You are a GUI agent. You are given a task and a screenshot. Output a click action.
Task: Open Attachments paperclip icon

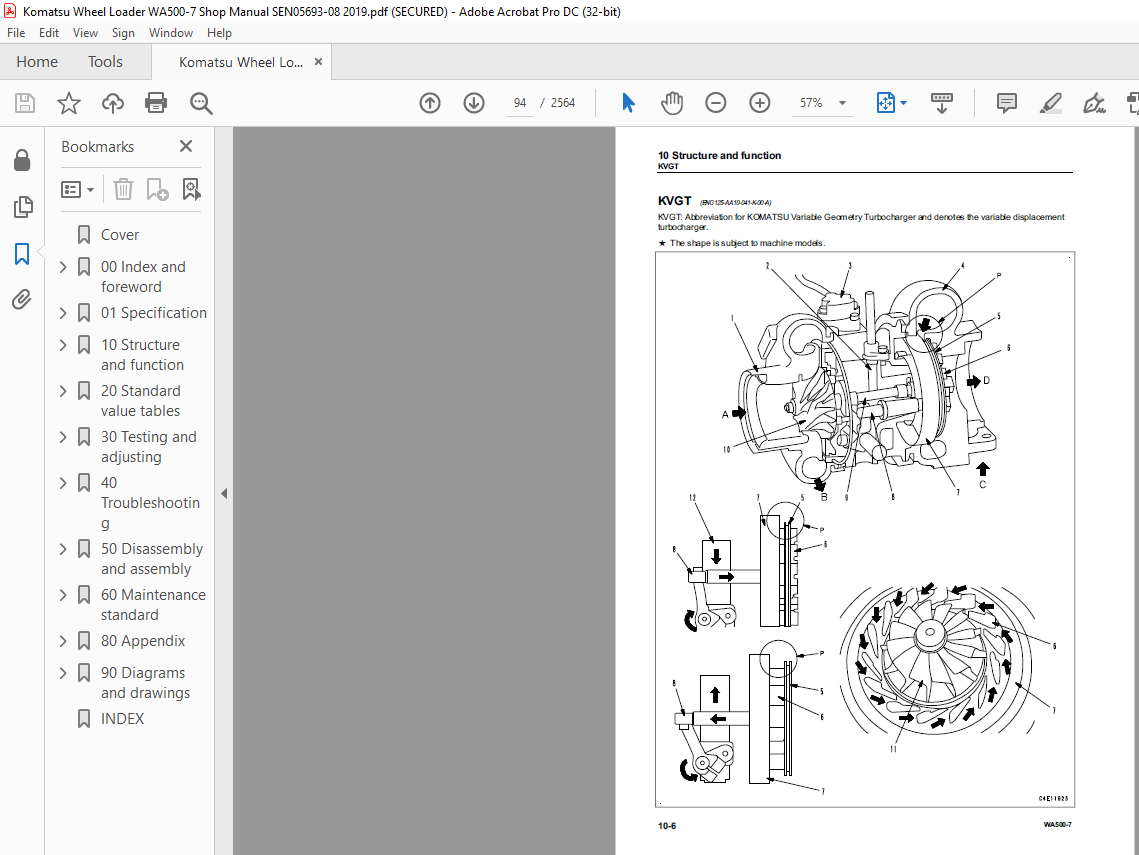pyautogui.click(x=23, y=299)
